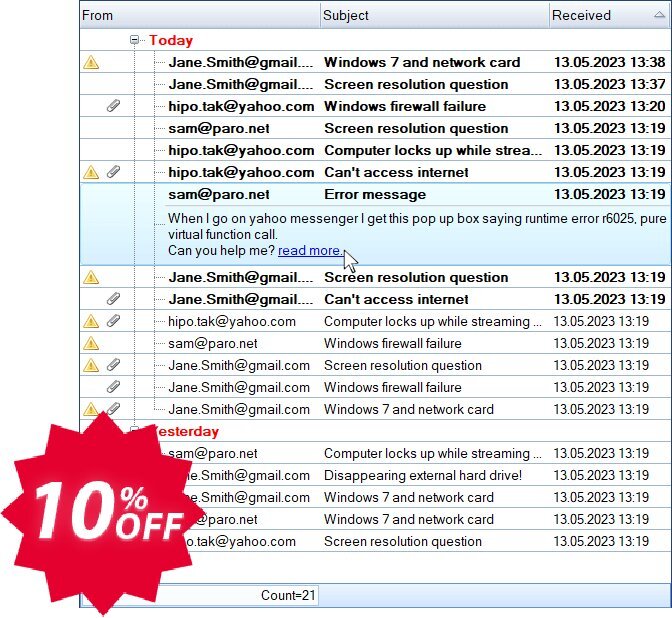
Task: Click the paperclip on the read Jane.Smith@gmail.com Screen resolution email
Action: 113,365
